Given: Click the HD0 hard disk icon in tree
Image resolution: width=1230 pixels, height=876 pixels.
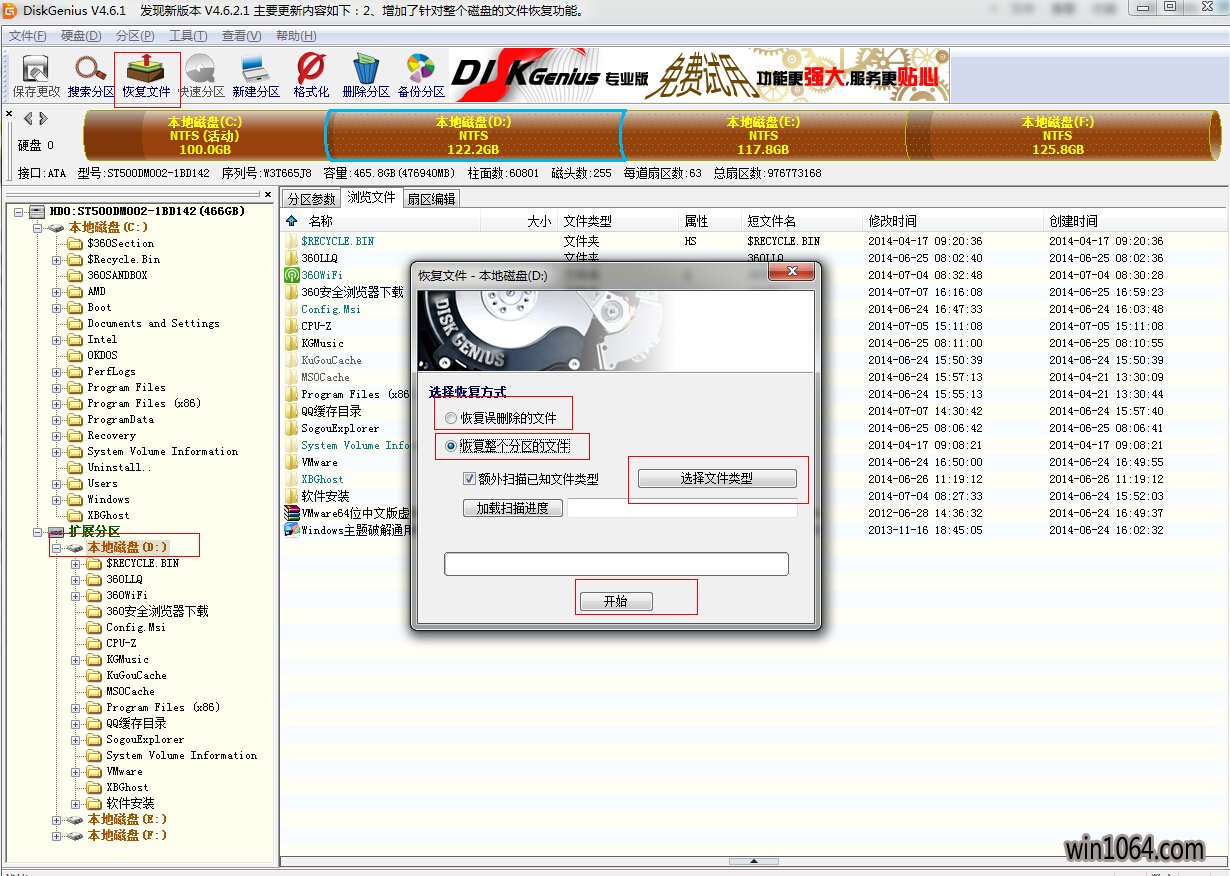Looking at the screenshot, I should pos(37,211).
